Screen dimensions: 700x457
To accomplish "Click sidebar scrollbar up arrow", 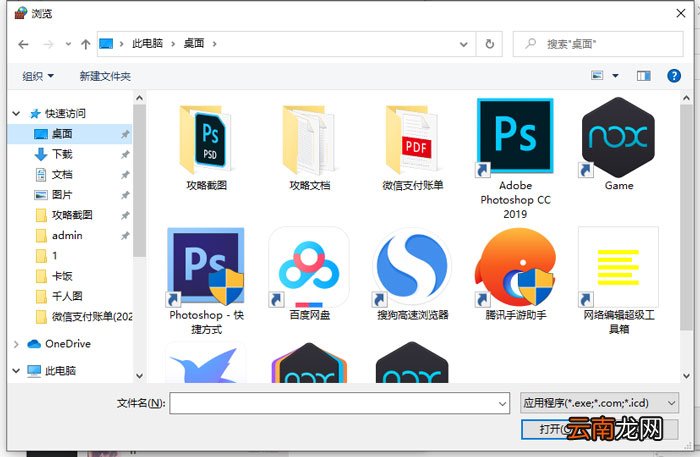I will point(139,98).
